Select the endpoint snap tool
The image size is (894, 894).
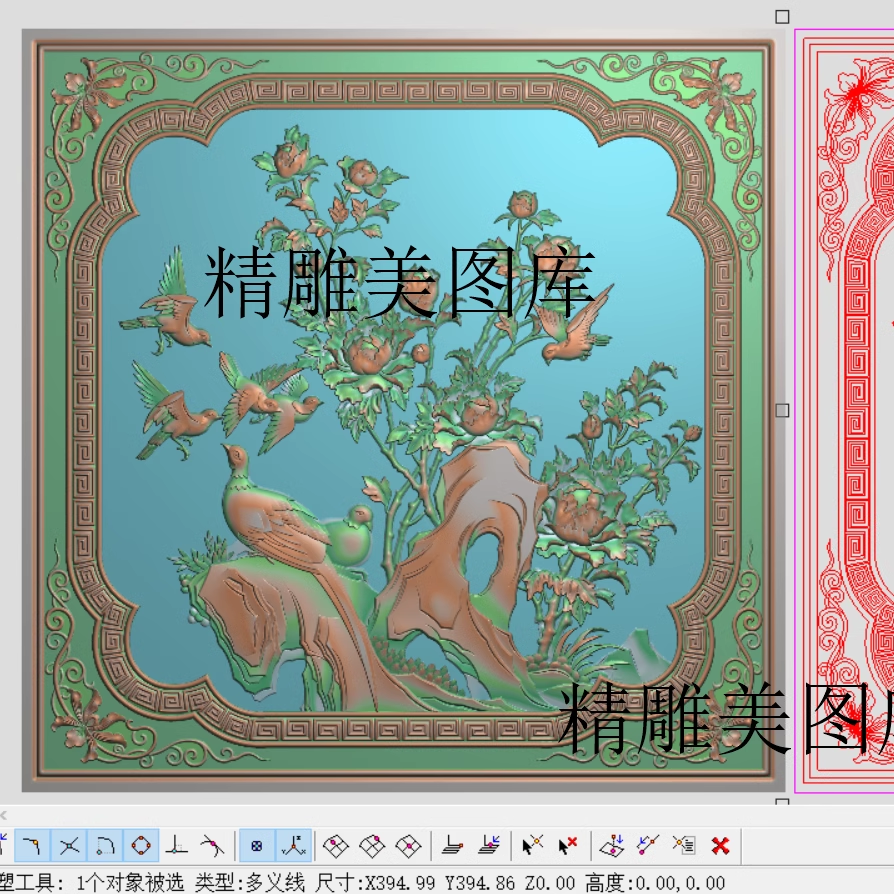[x=34, y=845]
